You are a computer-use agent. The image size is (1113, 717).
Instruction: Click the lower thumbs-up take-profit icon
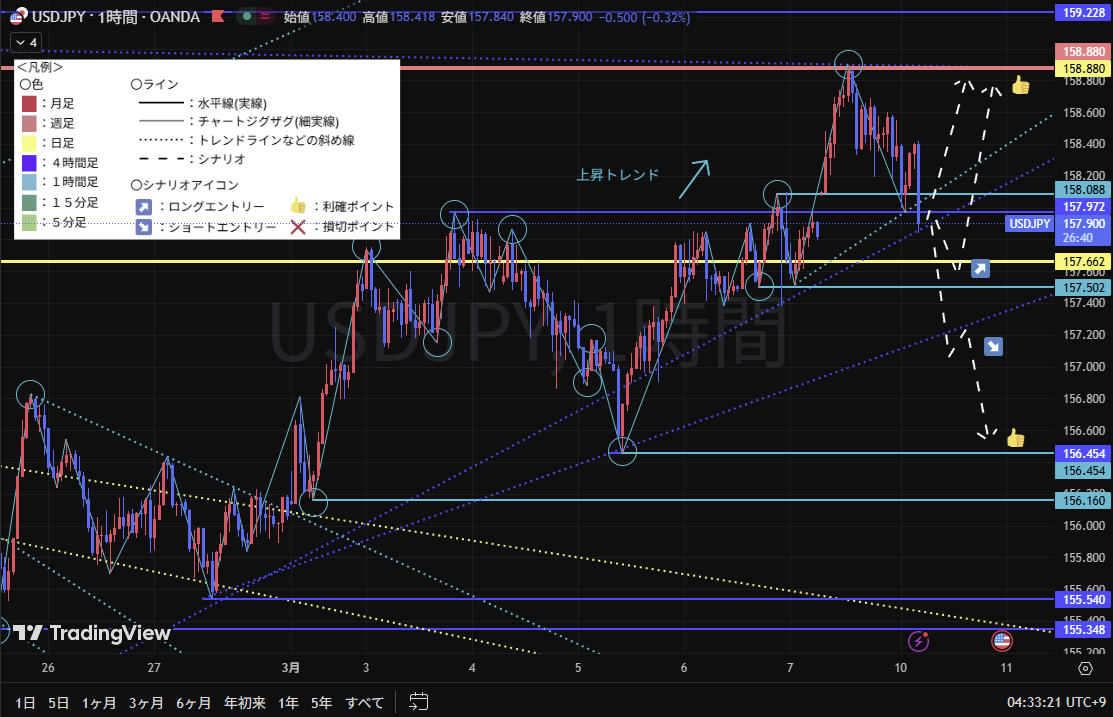(1015, 438)
